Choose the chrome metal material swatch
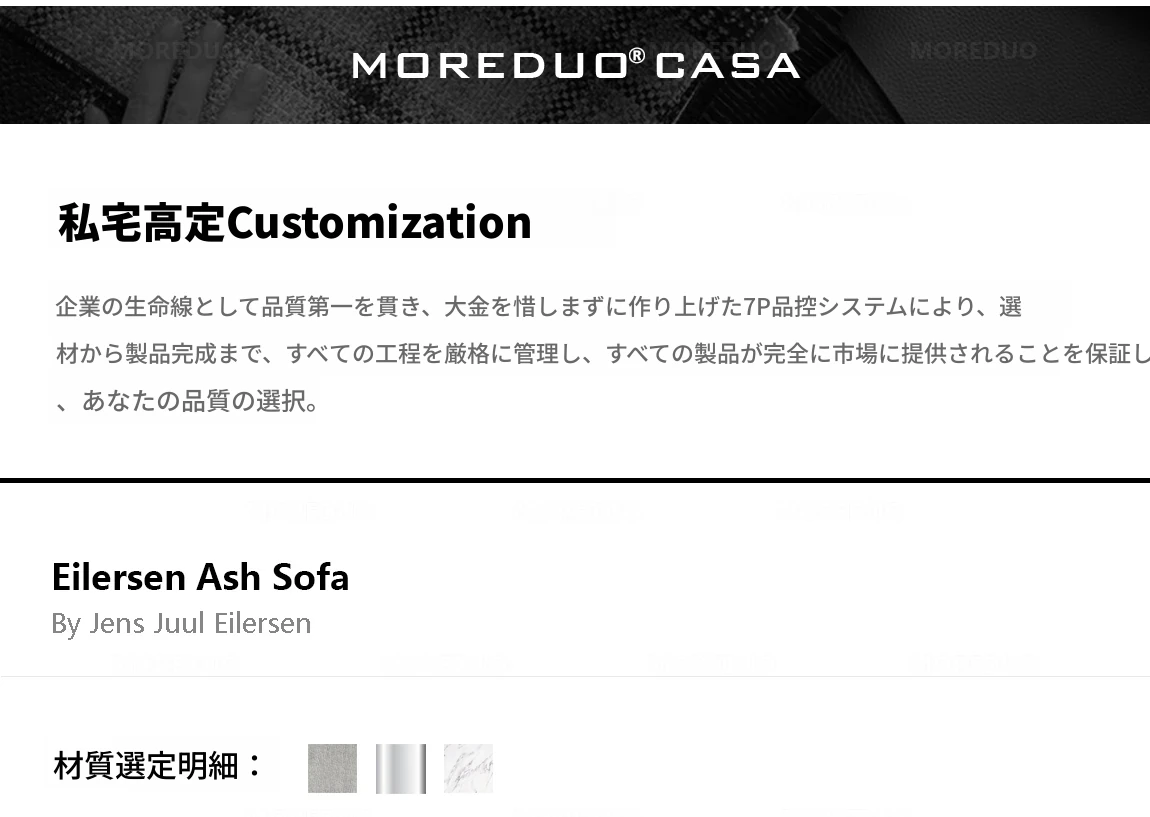Image resolution: width=1150 pixels, height=817 pixels. pyautogui.click(x=401, y=768)
